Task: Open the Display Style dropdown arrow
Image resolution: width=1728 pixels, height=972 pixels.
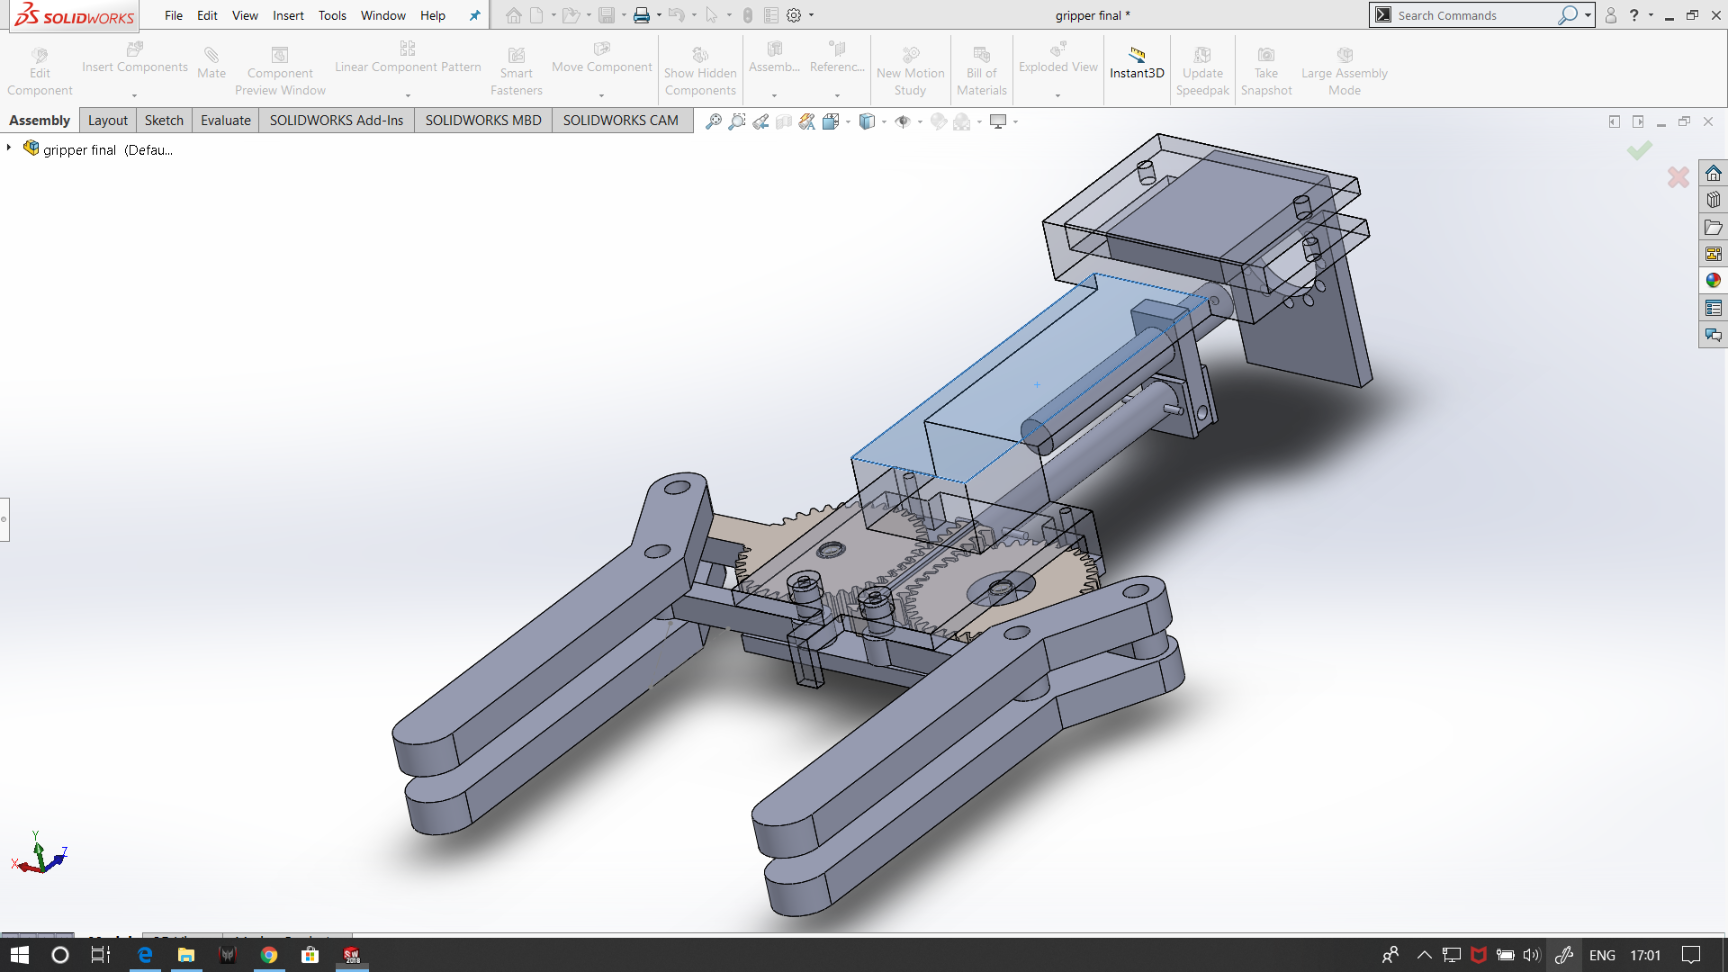Action: click(884, 122)
